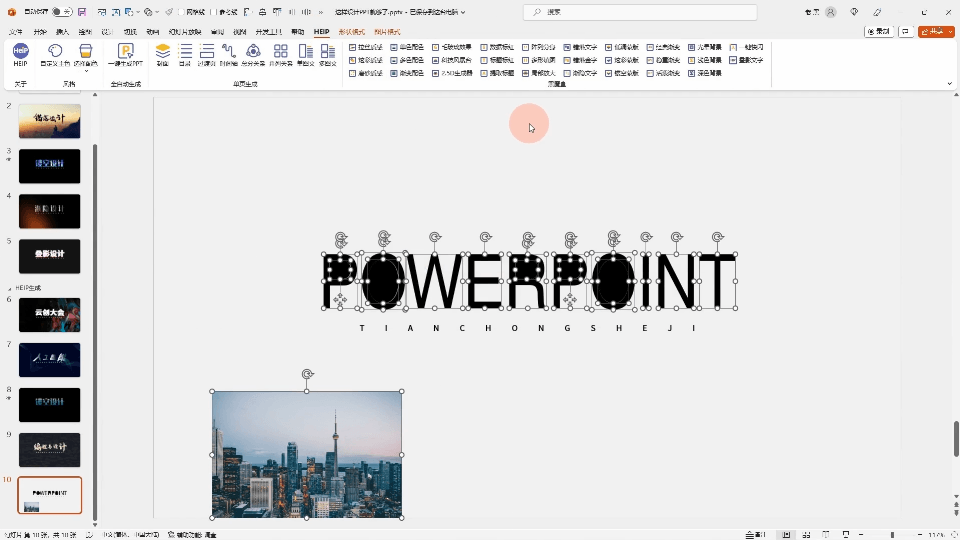Generate a 目录 contents page
The image size is (960, 540).
pos(185,54)
